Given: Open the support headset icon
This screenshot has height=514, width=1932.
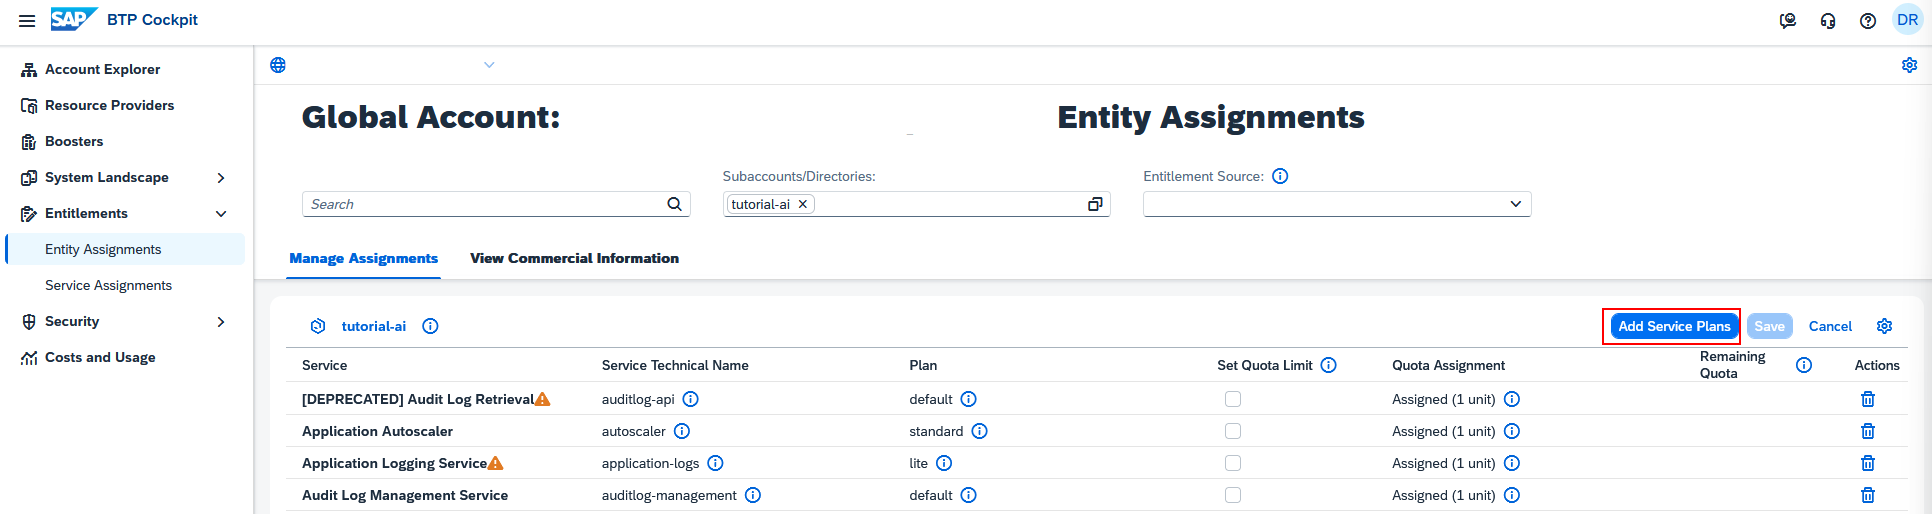Looking at the screenshot, I should 1828,20.
